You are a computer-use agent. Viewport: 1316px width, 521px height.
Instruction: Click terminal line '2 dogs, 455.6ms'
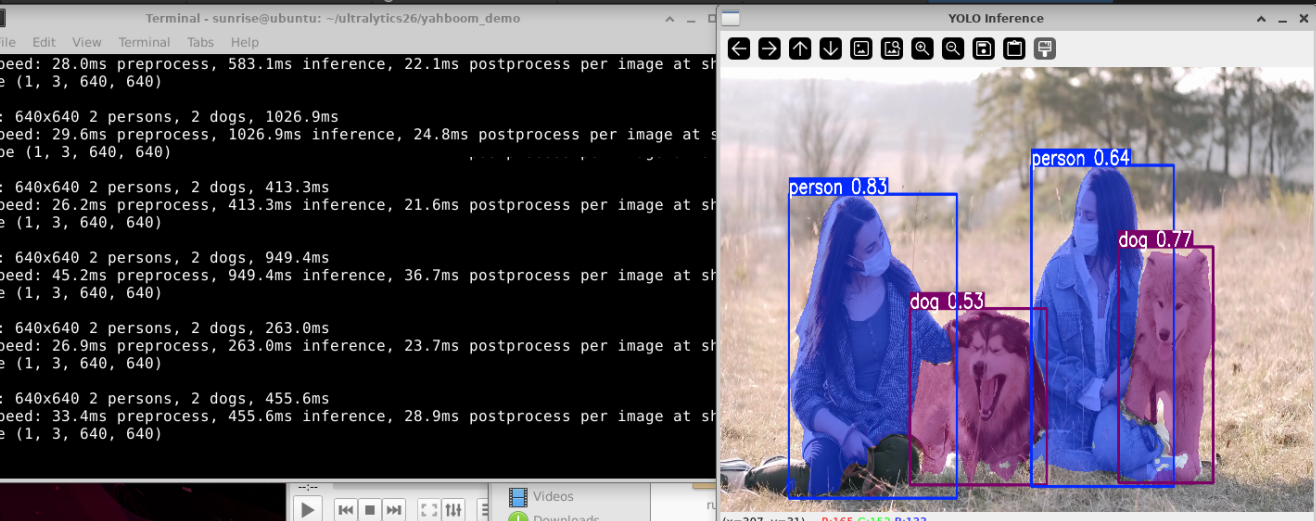point(164,398)
